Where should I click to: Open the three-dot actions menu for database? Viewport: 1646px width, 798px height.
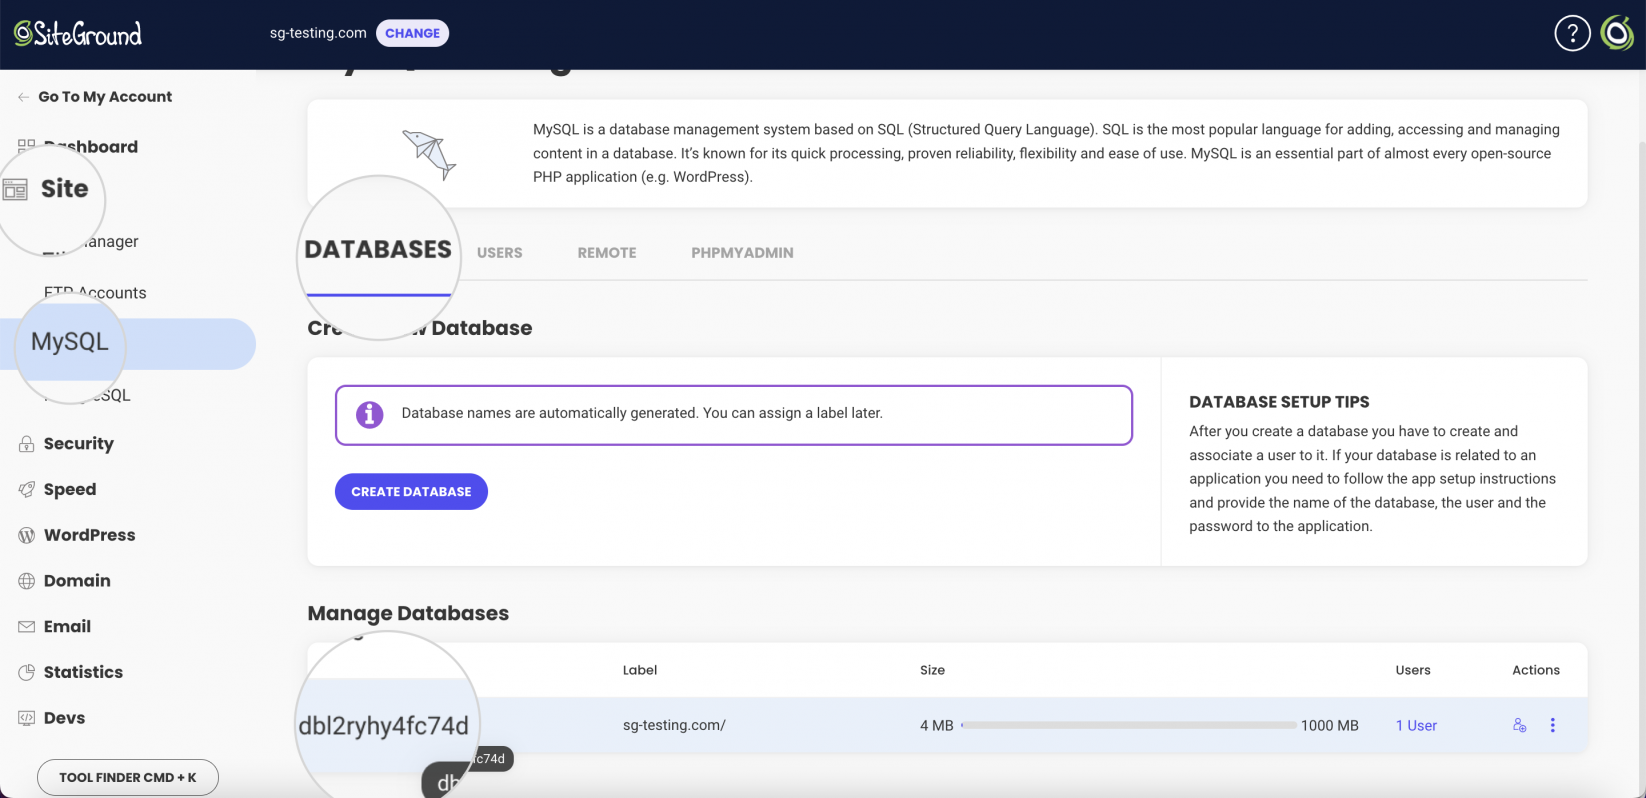click(1553, 726)
